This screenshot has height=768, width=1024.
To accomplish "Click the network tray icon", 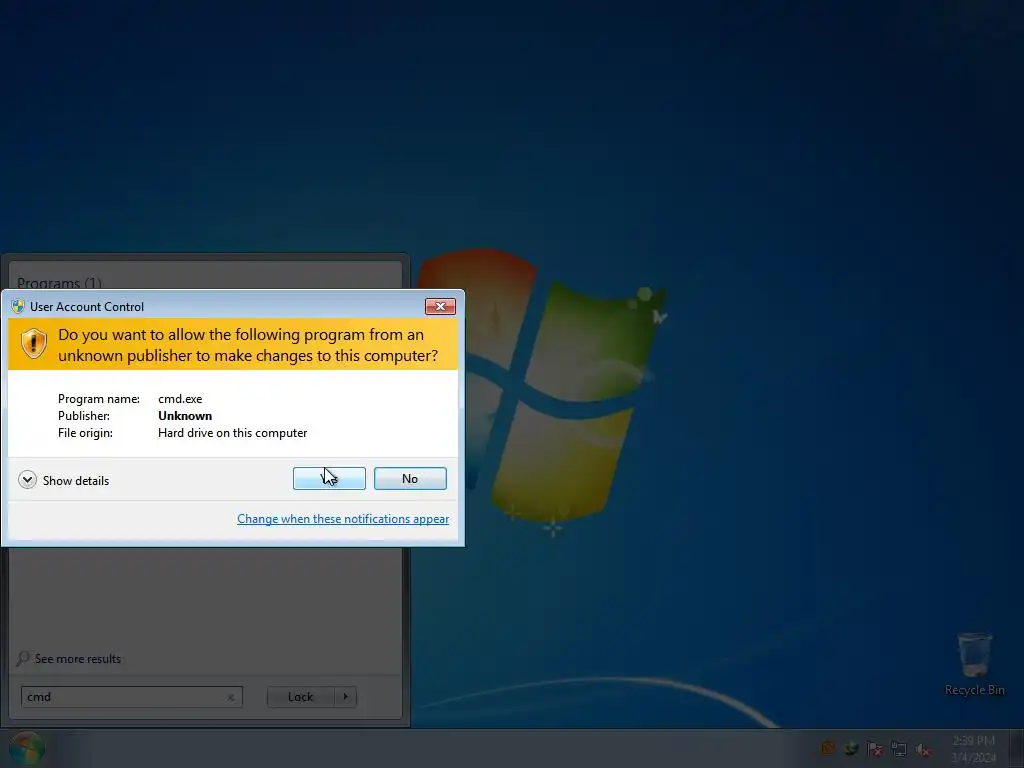I will point(899,748).
